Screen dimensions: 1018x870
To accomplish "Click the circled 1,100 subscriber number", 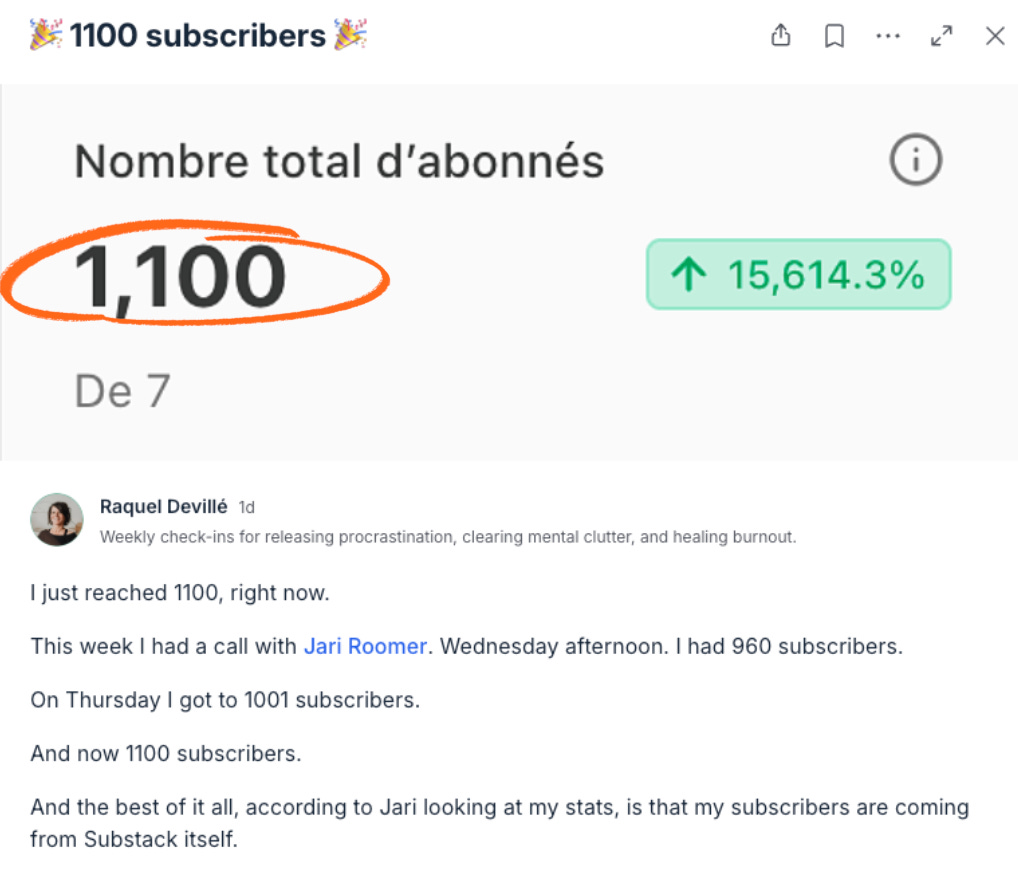I will pyautogui.click(x=180, y=277).
